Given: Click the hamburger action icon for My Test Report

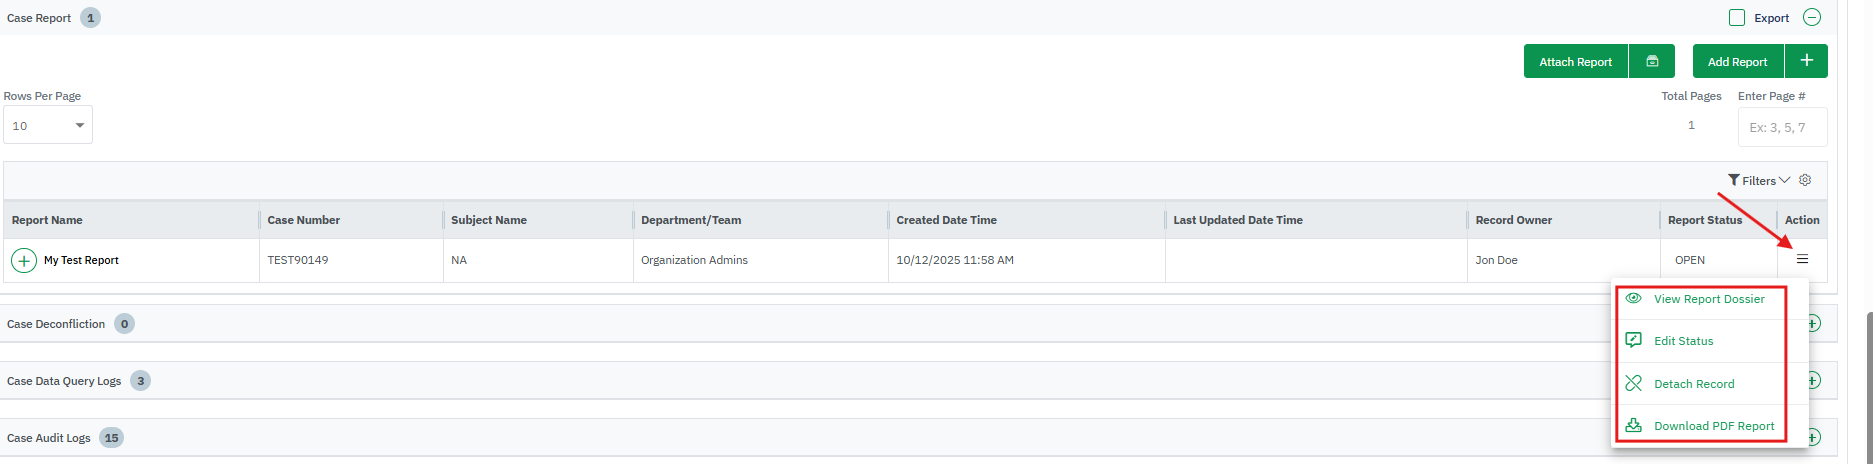Looking at the screenshot, I should coord(1802,260).
